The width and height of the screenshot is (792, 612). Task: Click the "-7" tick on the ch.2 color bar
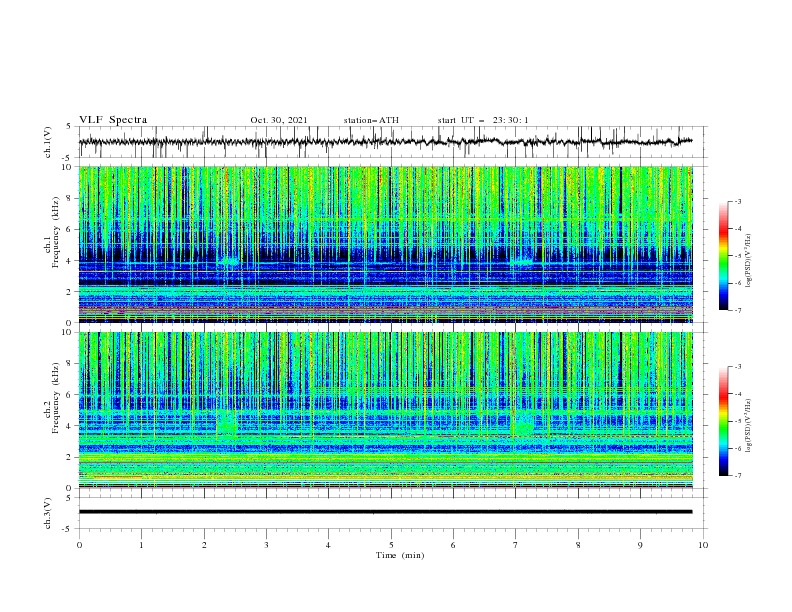[737, 475]
